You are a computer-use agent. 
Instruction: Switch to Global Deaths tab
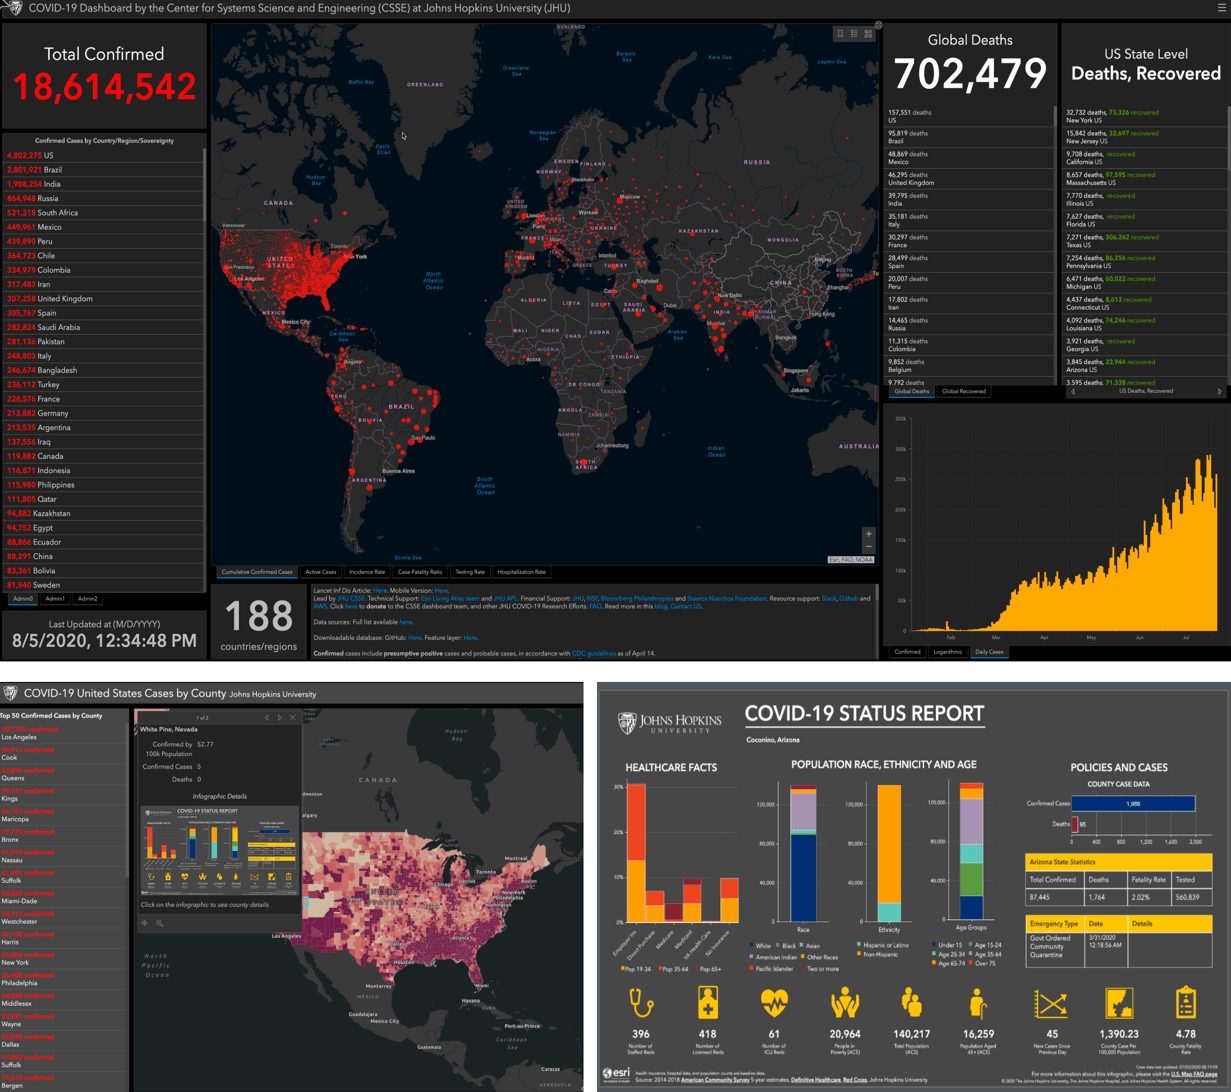tap(910, 392)
